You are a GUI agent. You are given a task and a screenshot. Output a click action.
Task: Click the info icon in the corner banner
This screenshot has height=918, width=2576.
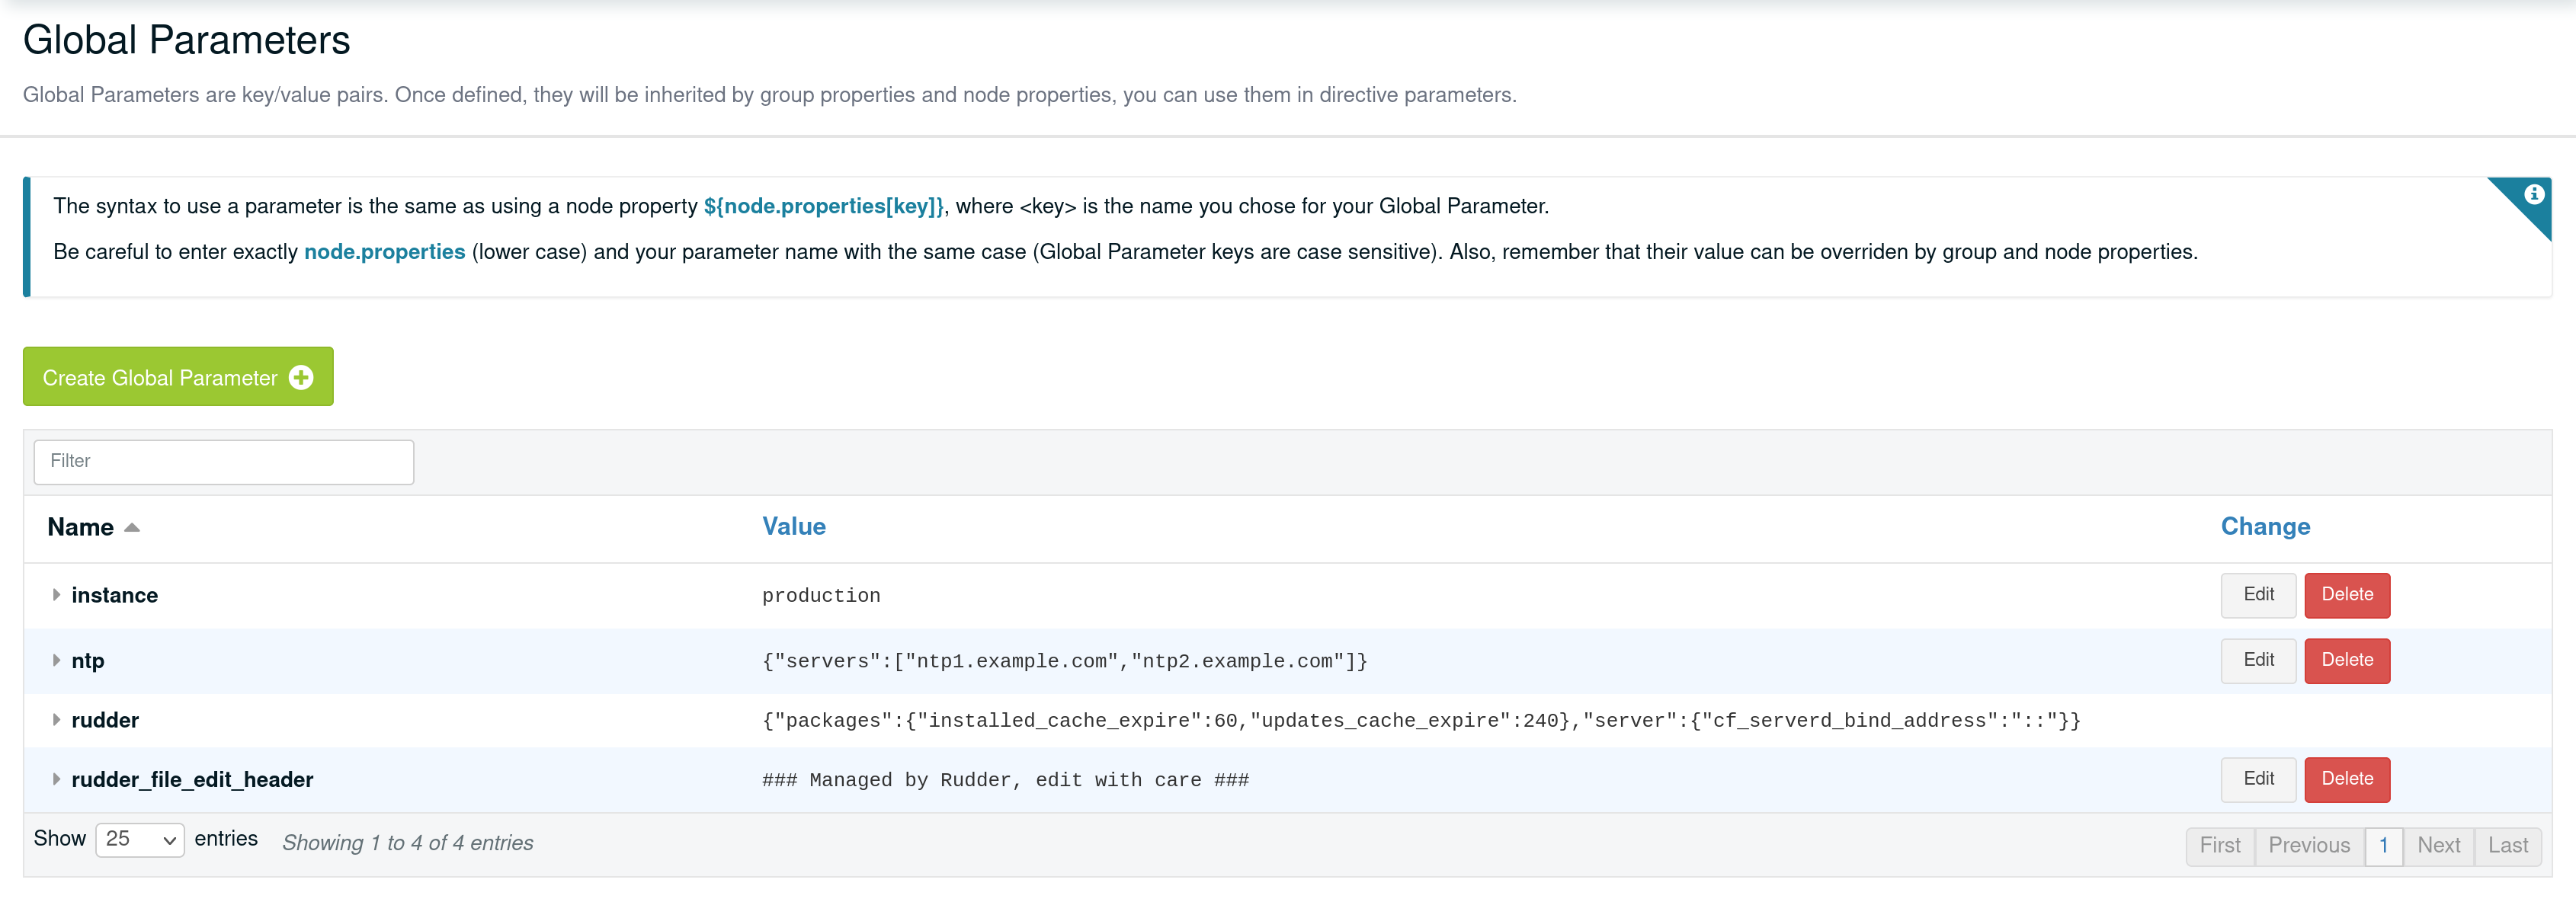coord(2533,195)
